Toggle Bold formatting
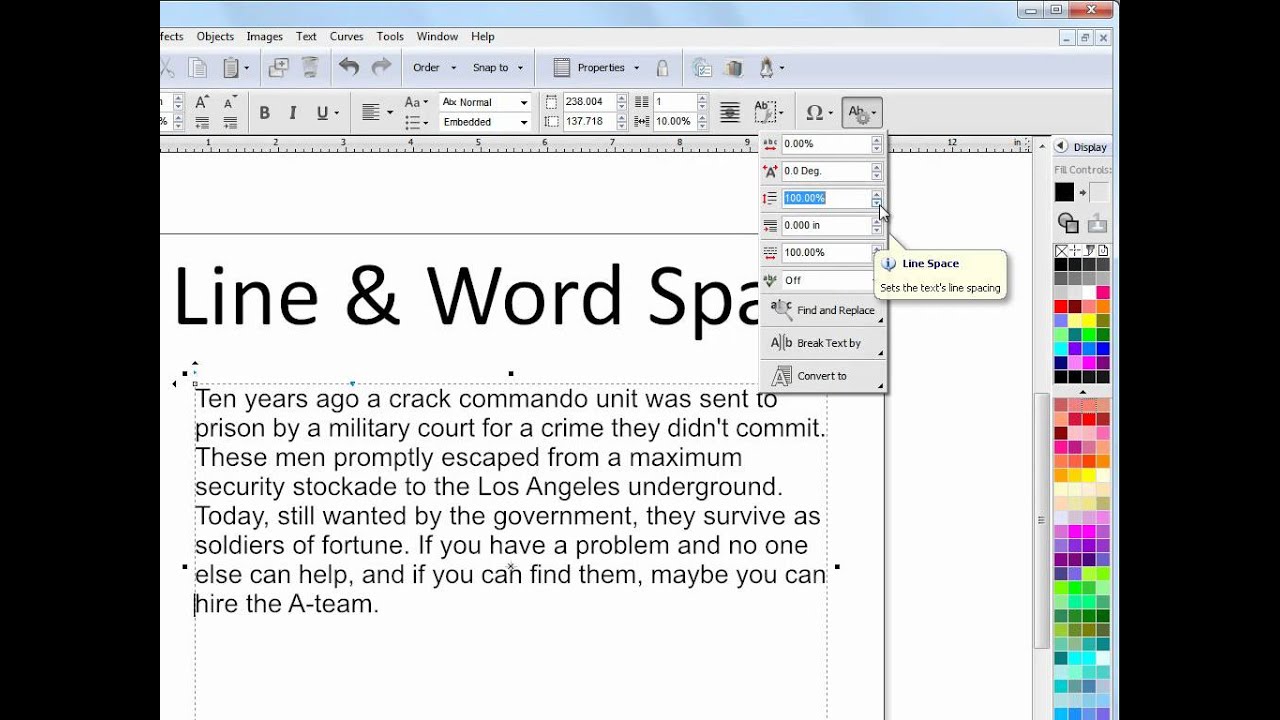1280x720 pixels. (264, 113)
